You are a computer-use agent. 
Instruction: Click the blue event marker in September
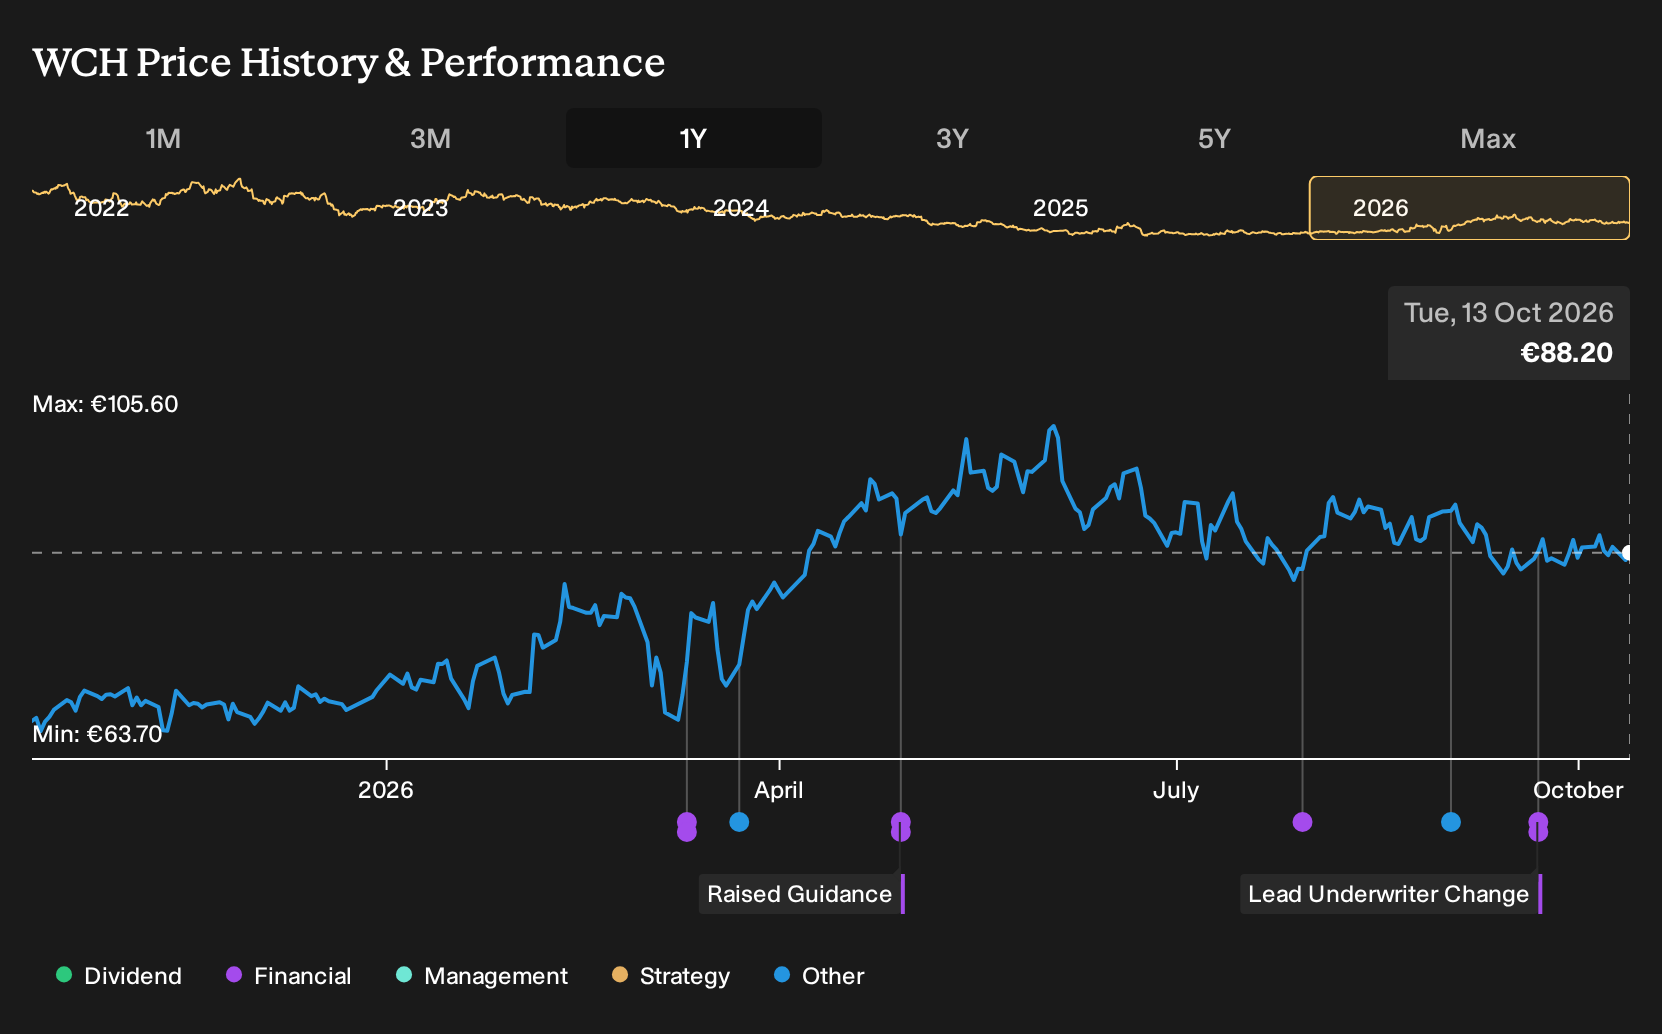pos(1451,822)
